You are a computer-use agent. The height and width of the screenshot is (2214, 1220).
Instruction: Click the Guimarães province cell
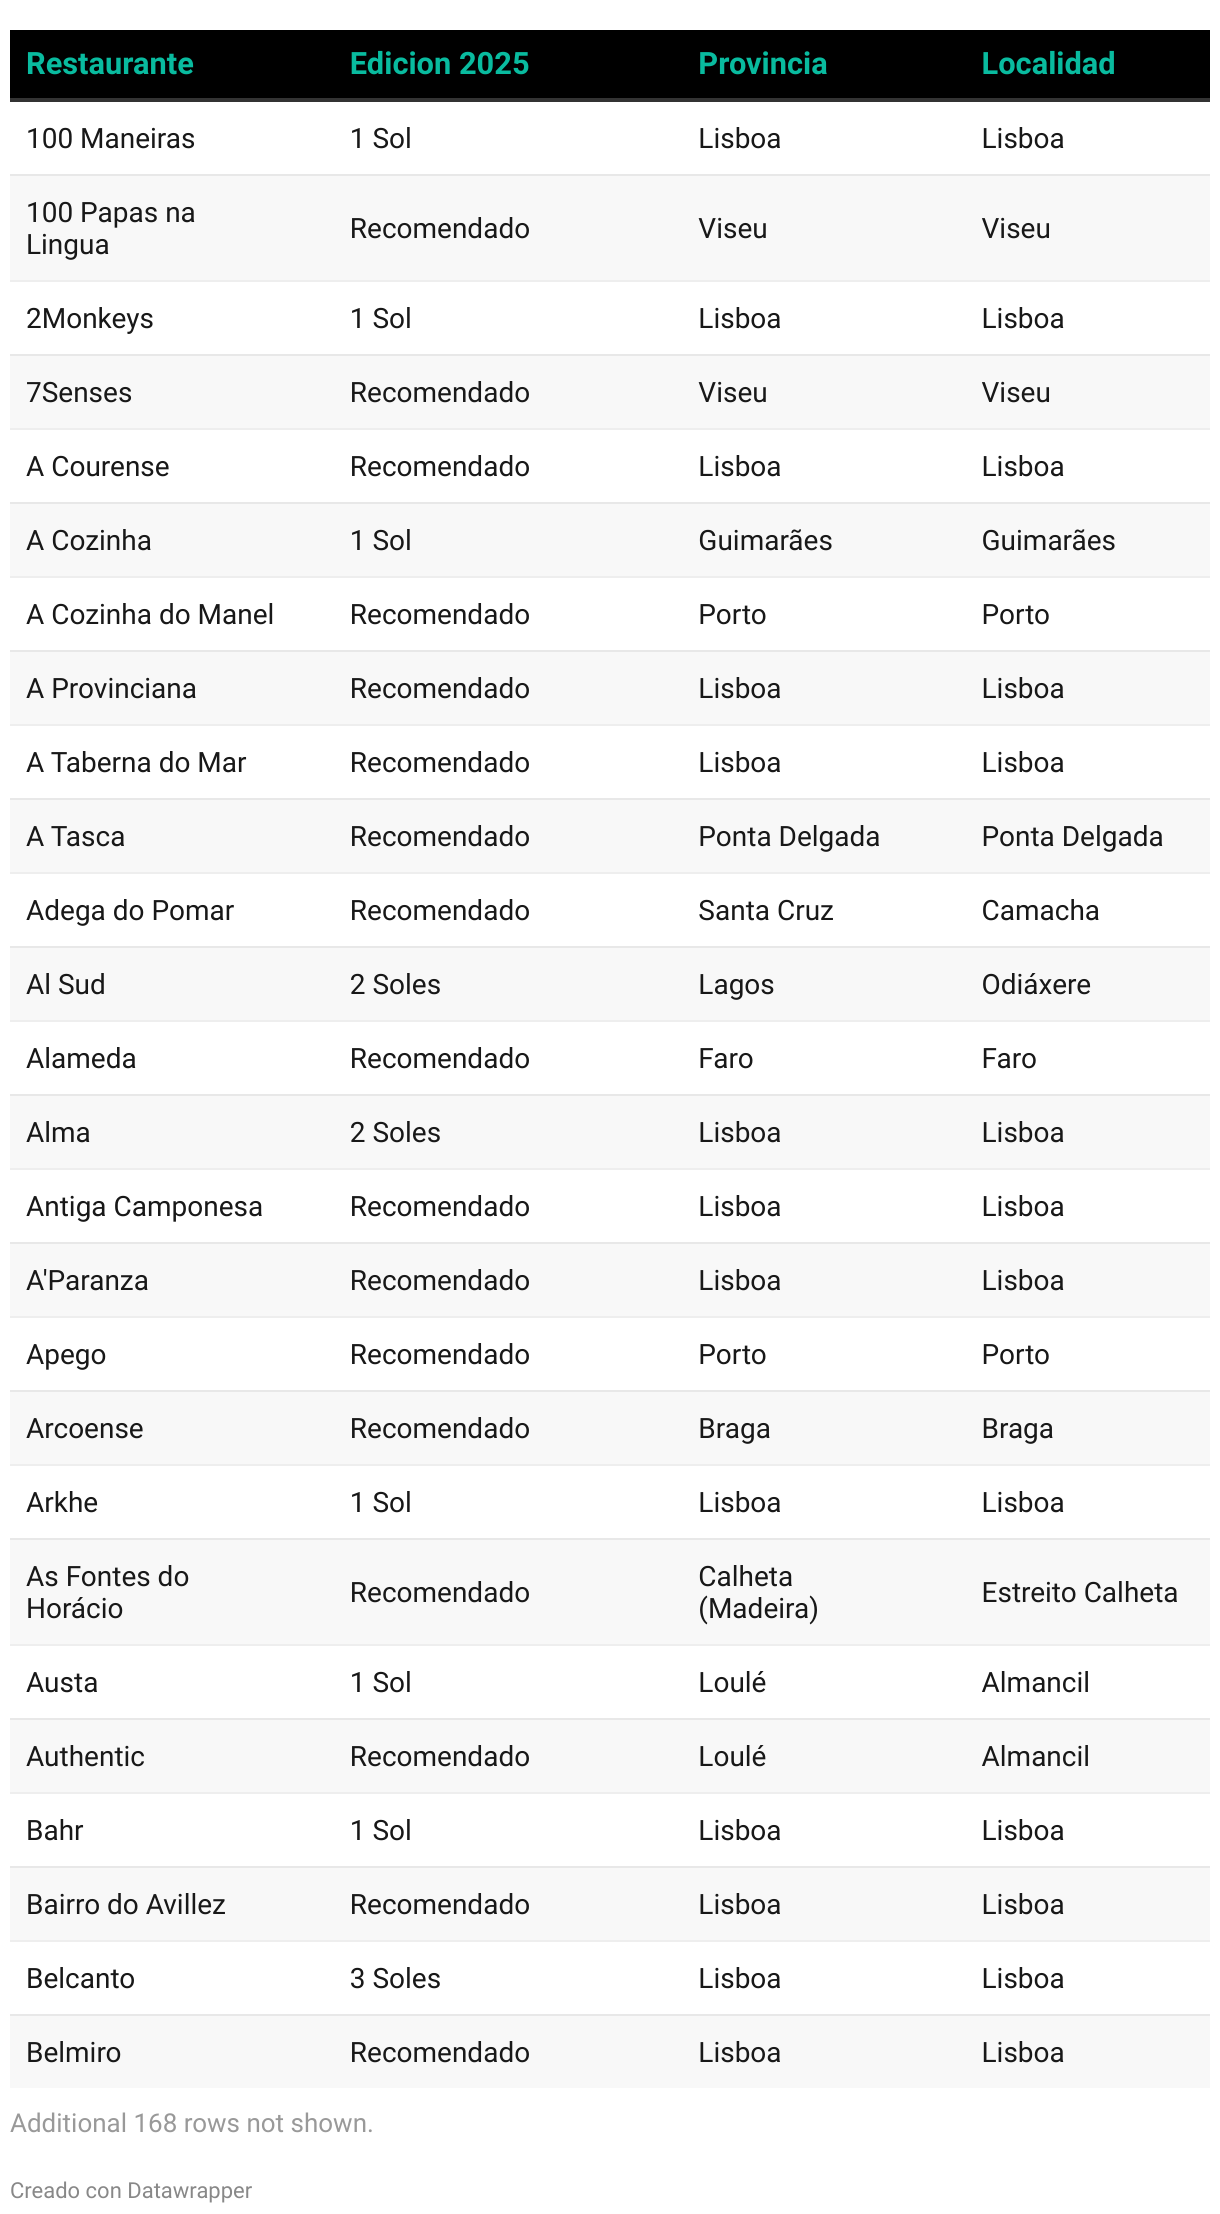pos(765,540)
